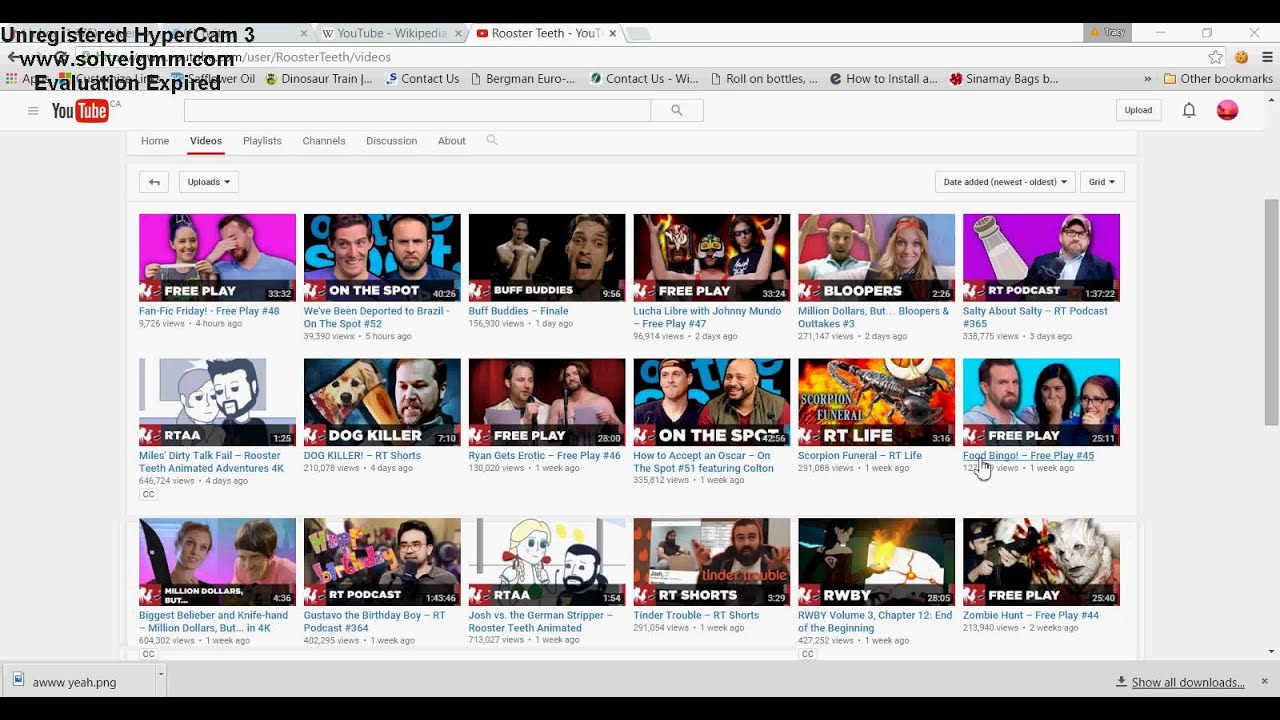1280x720 pixels.
Task: Click the back arrow button beside Uploads
Action: tap(153, 182)
